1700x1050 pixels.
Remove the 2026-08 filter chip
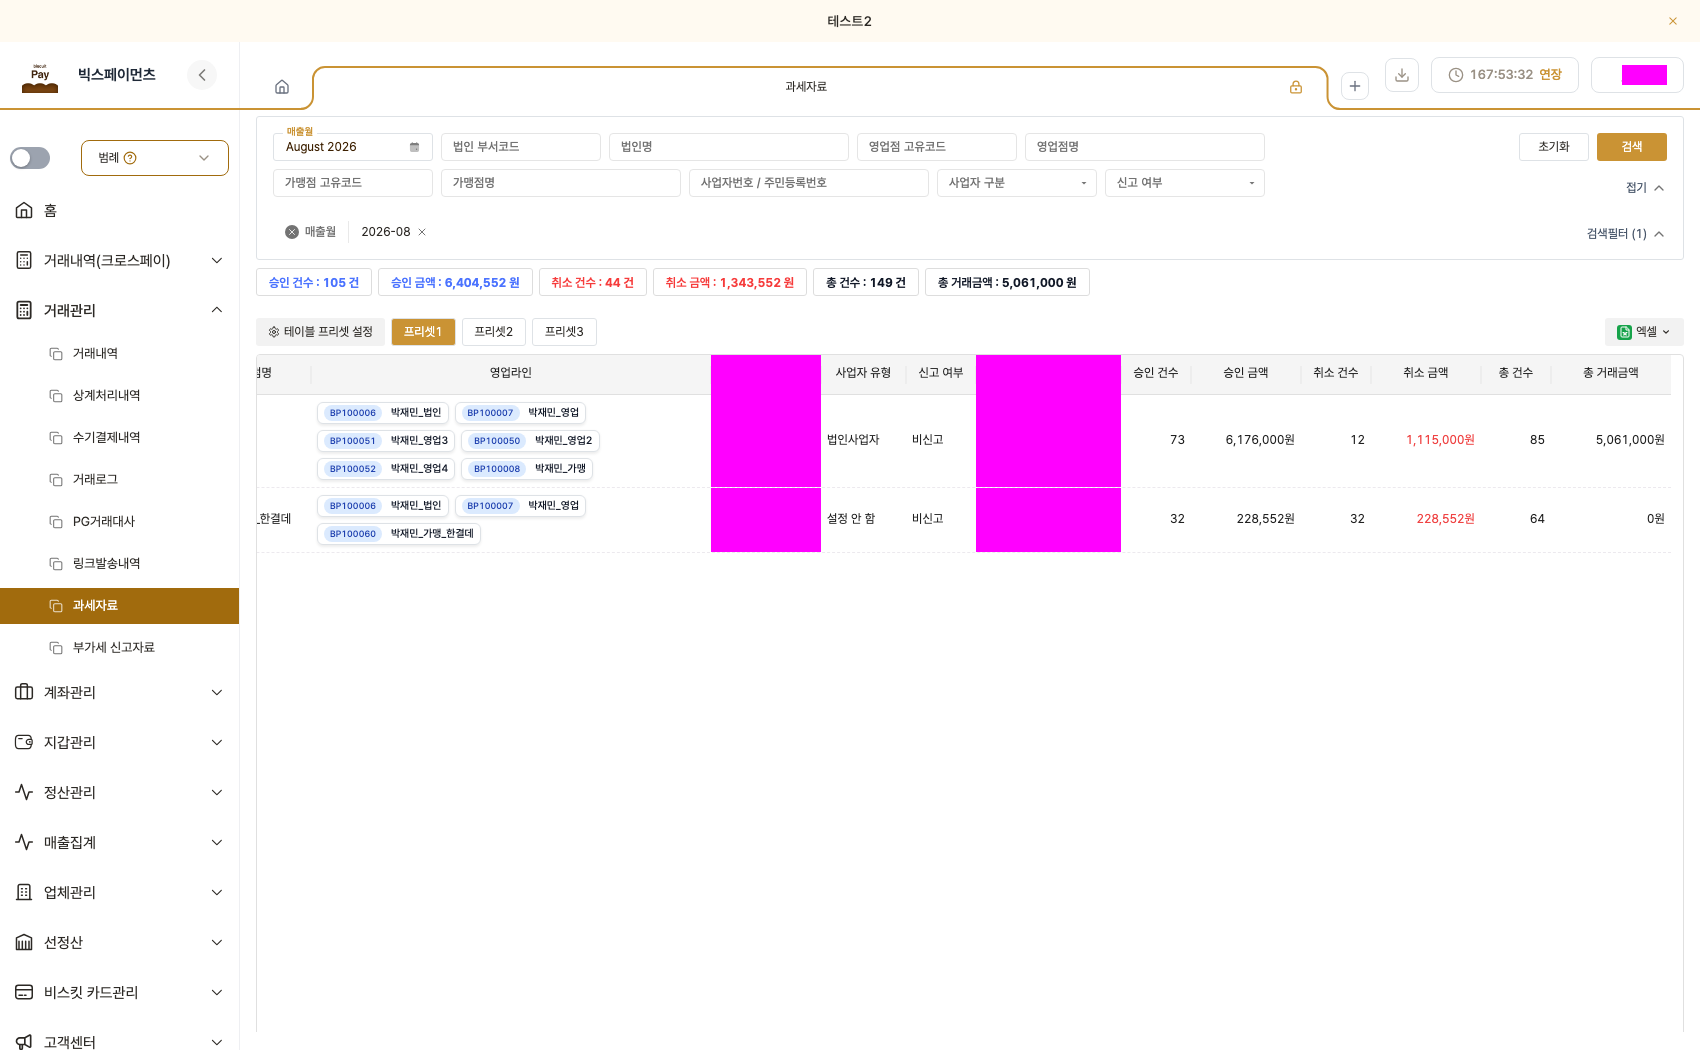[422, 232]
